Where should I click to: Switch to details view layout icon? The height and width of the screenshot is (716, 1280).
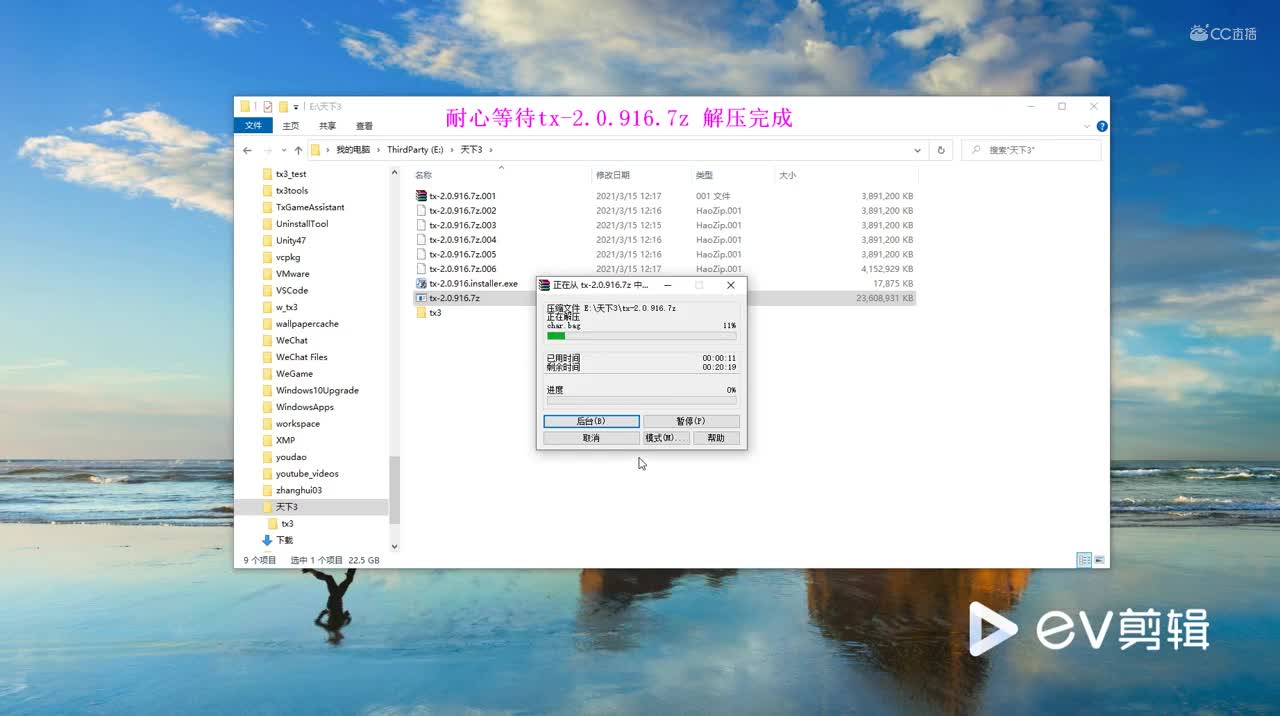point(1084,560)
